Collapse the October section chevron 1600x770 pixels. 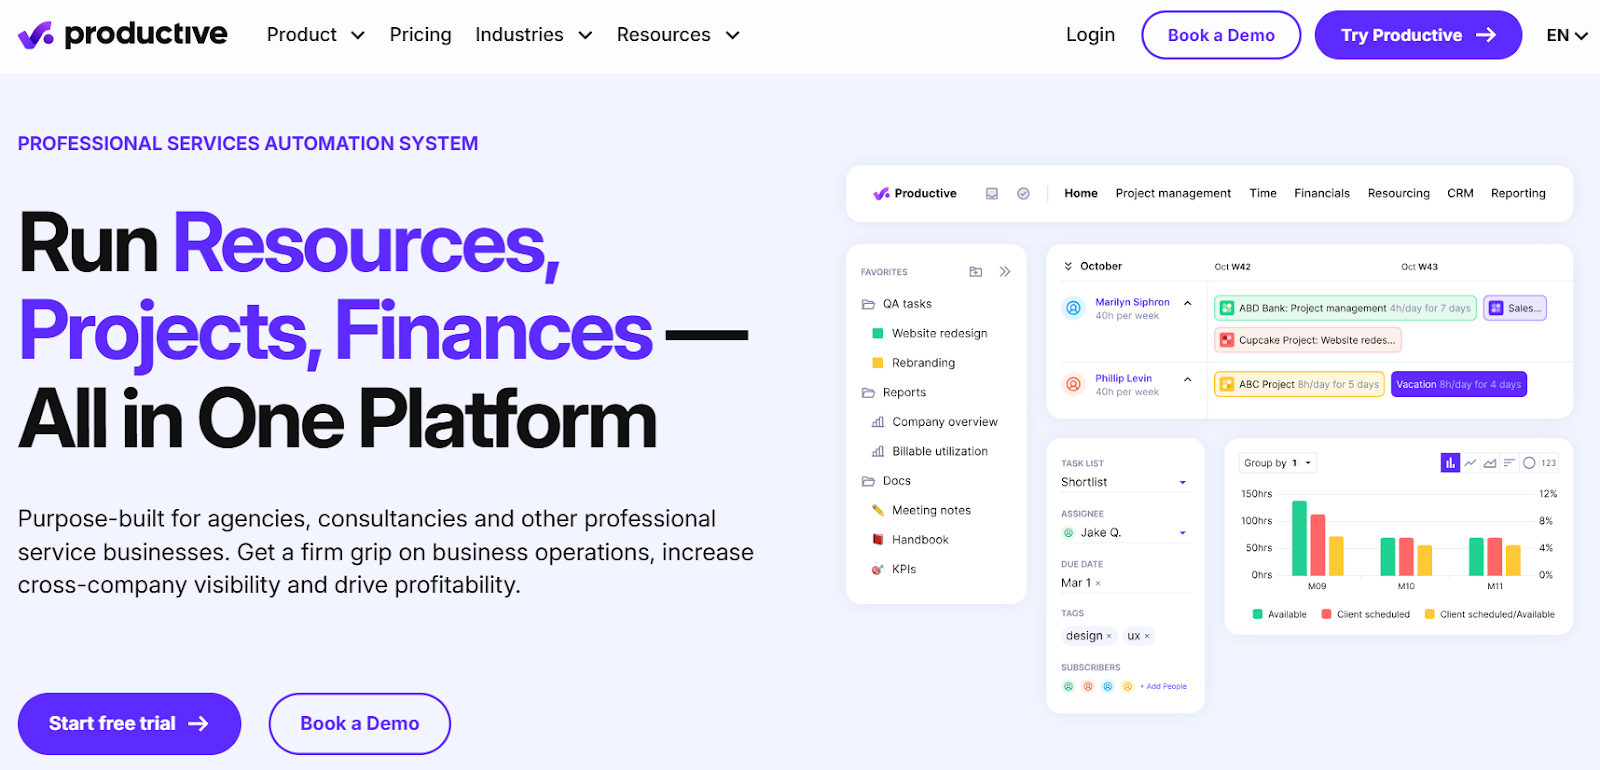pos(1068,266)
